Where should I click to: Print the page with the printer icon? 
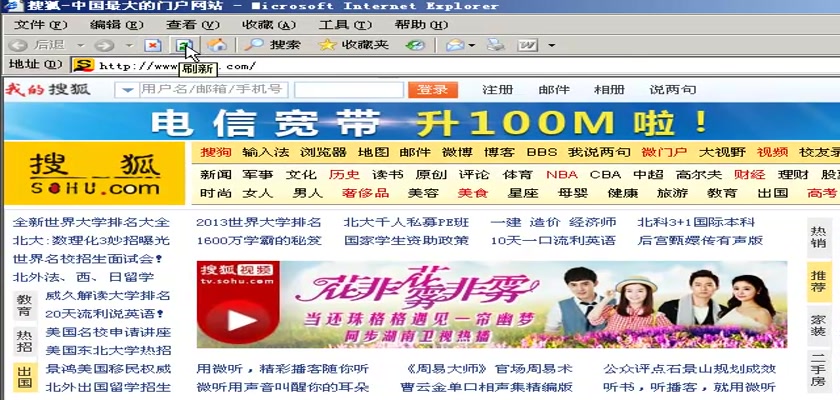[496, 45]
